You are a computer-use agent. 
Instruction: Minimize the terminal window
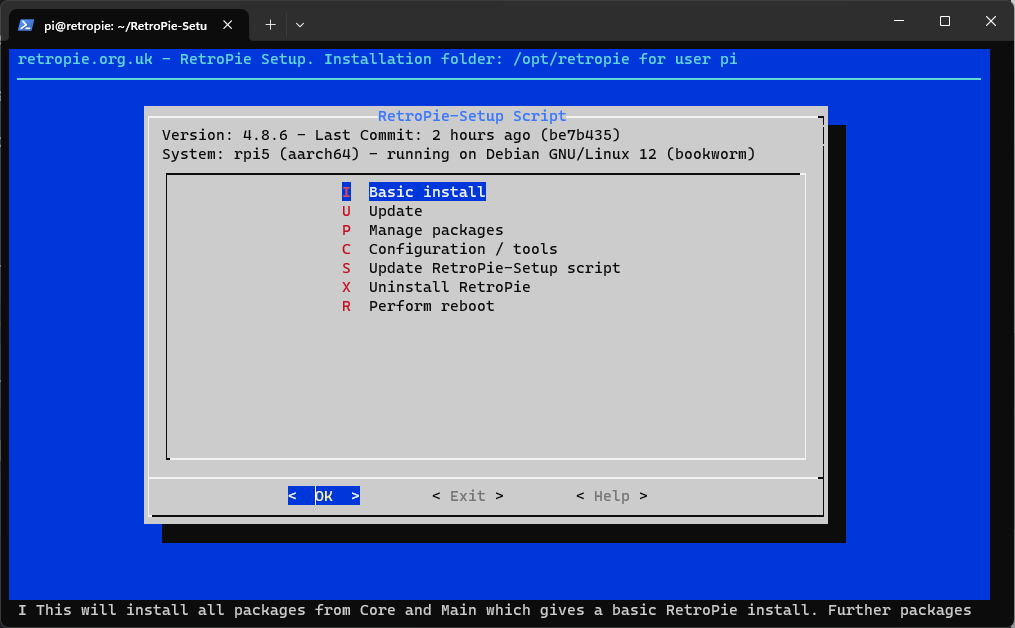coord(898,21)
